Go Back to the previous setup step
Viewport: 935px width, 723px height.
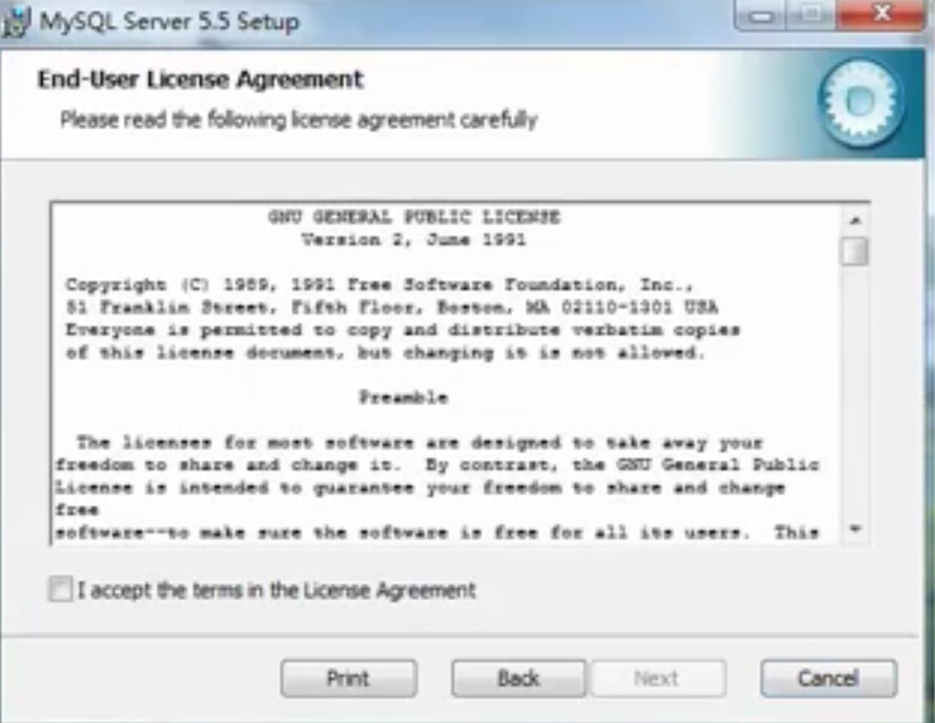[x=519, y=678]
